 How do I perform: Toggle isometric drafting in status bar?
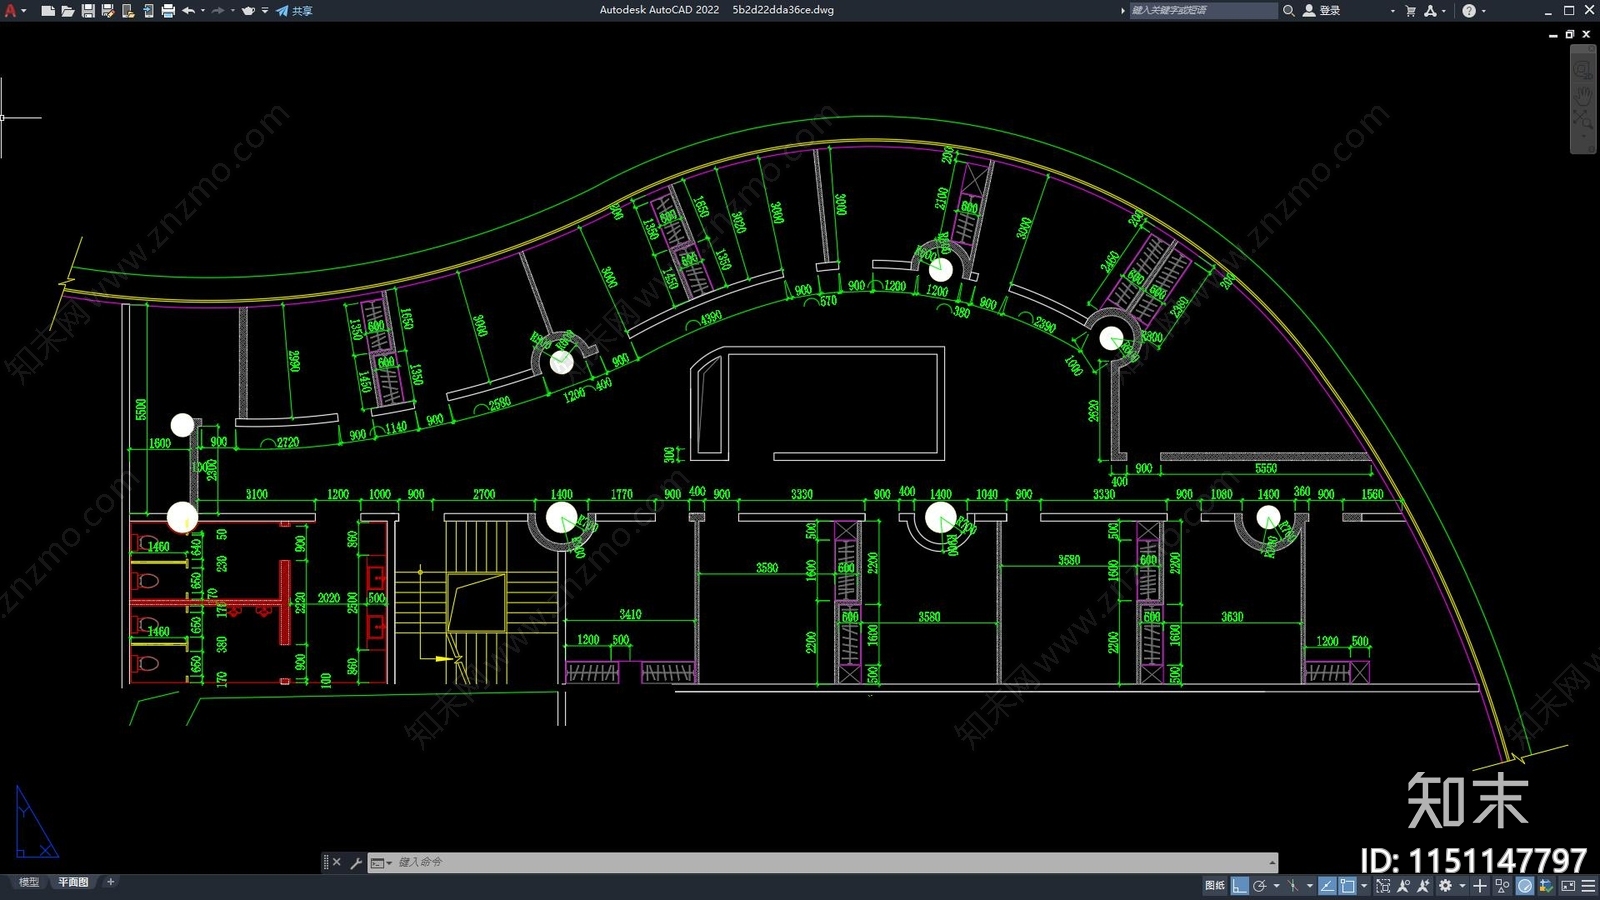[1292, 886]
